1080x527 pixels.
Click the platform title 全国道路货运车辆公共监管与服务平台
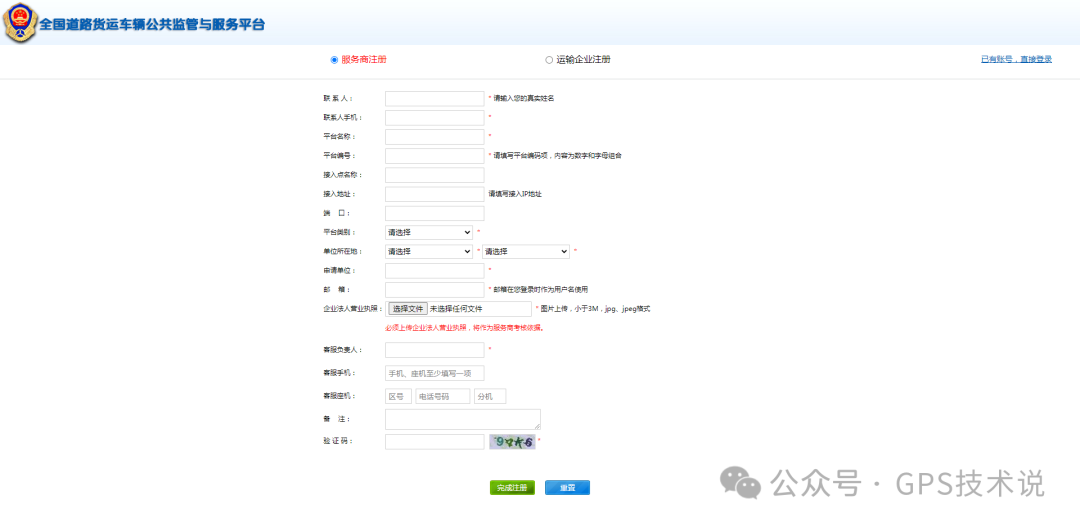point(152,24)
